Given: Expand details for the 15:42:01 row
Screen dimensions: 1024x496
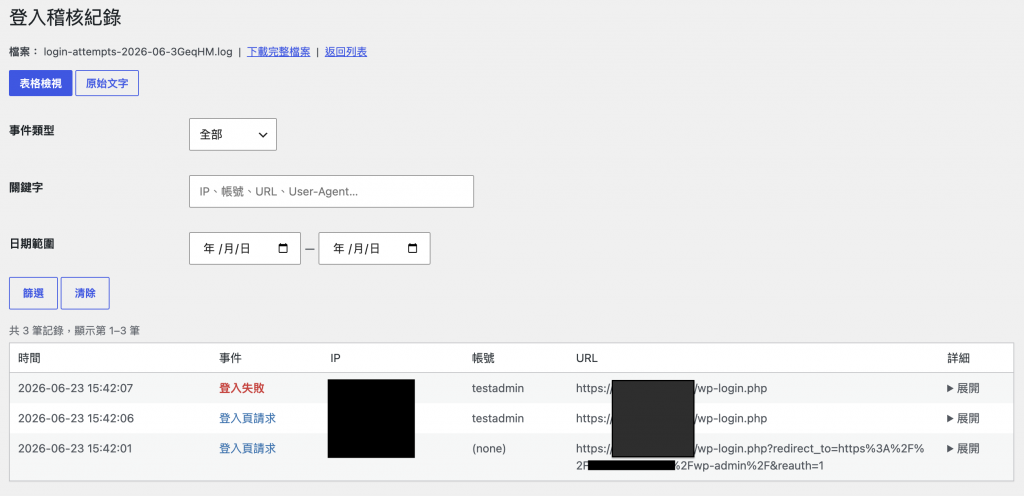Looking at the screenshot, I should click(x=963, y=448).
